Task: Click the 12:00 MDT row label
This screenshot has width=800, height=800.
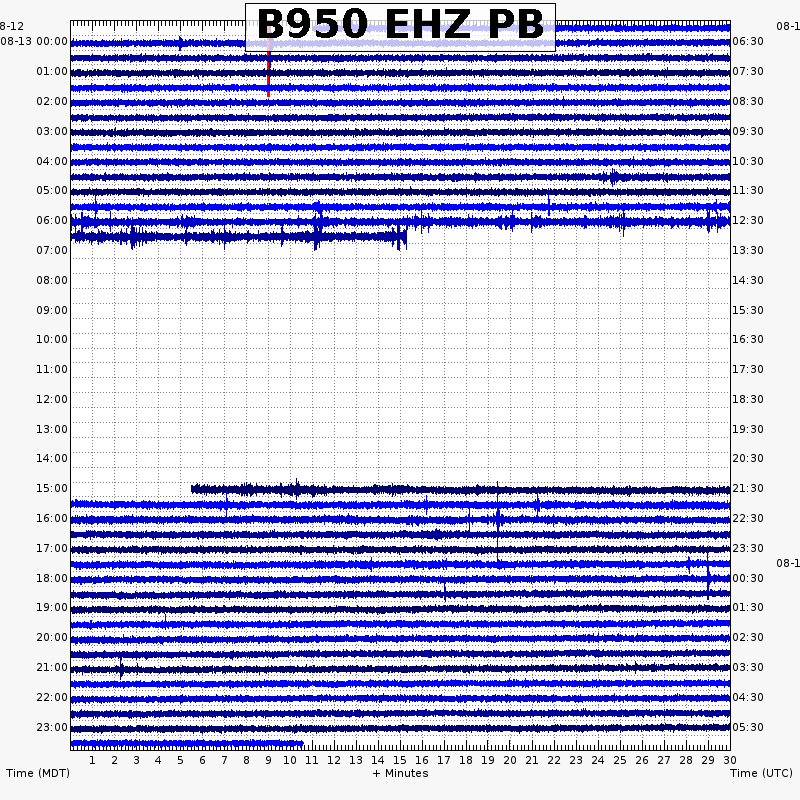Action: [52, 400]
